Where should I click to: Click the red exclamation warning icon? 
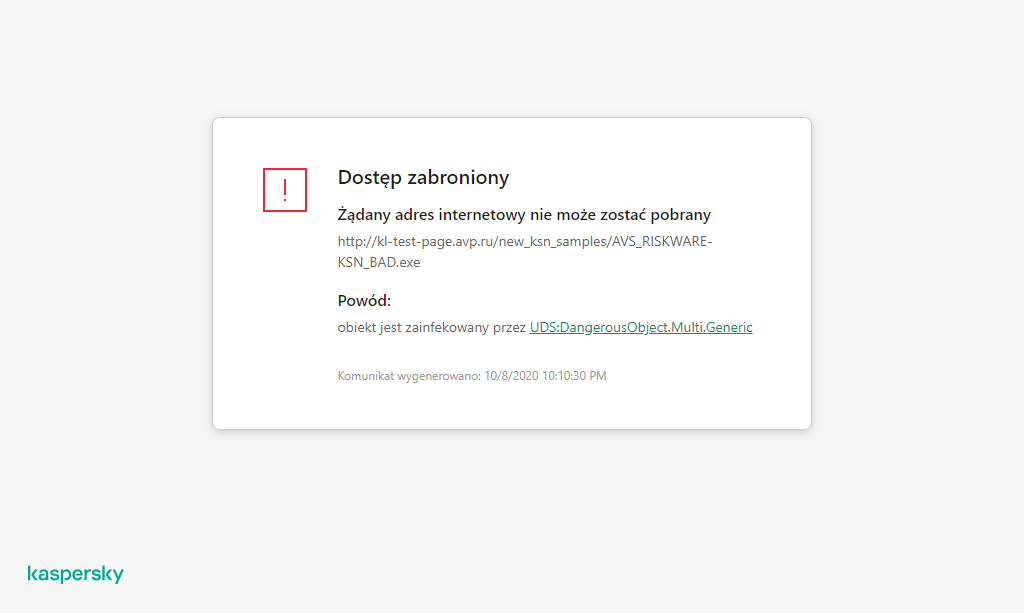tap(285, 189)
